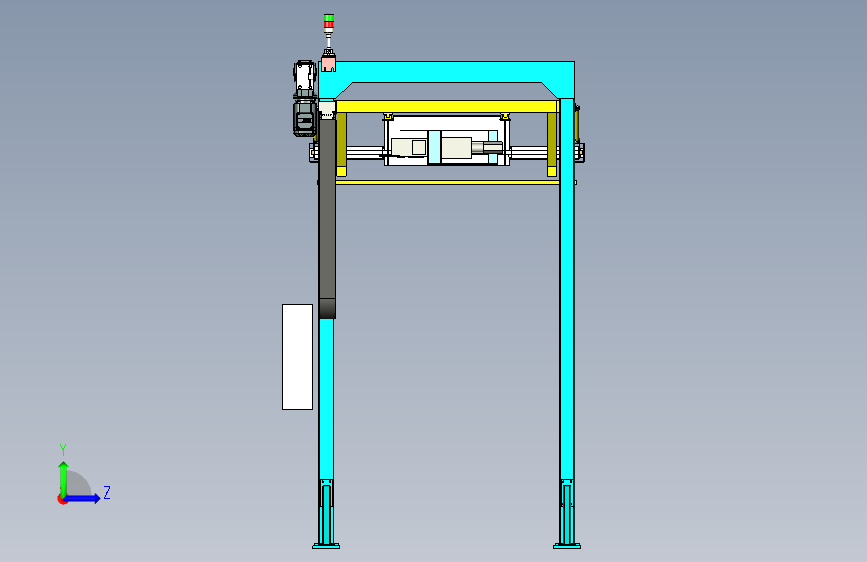Screen dimensions: 867x562
Task: Select the thin lower yellow rail
Action: pos(448,182)
